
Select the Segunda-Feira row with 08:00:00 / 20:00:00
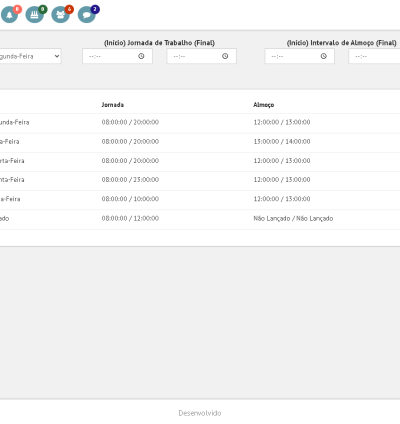tap(200, 123)
